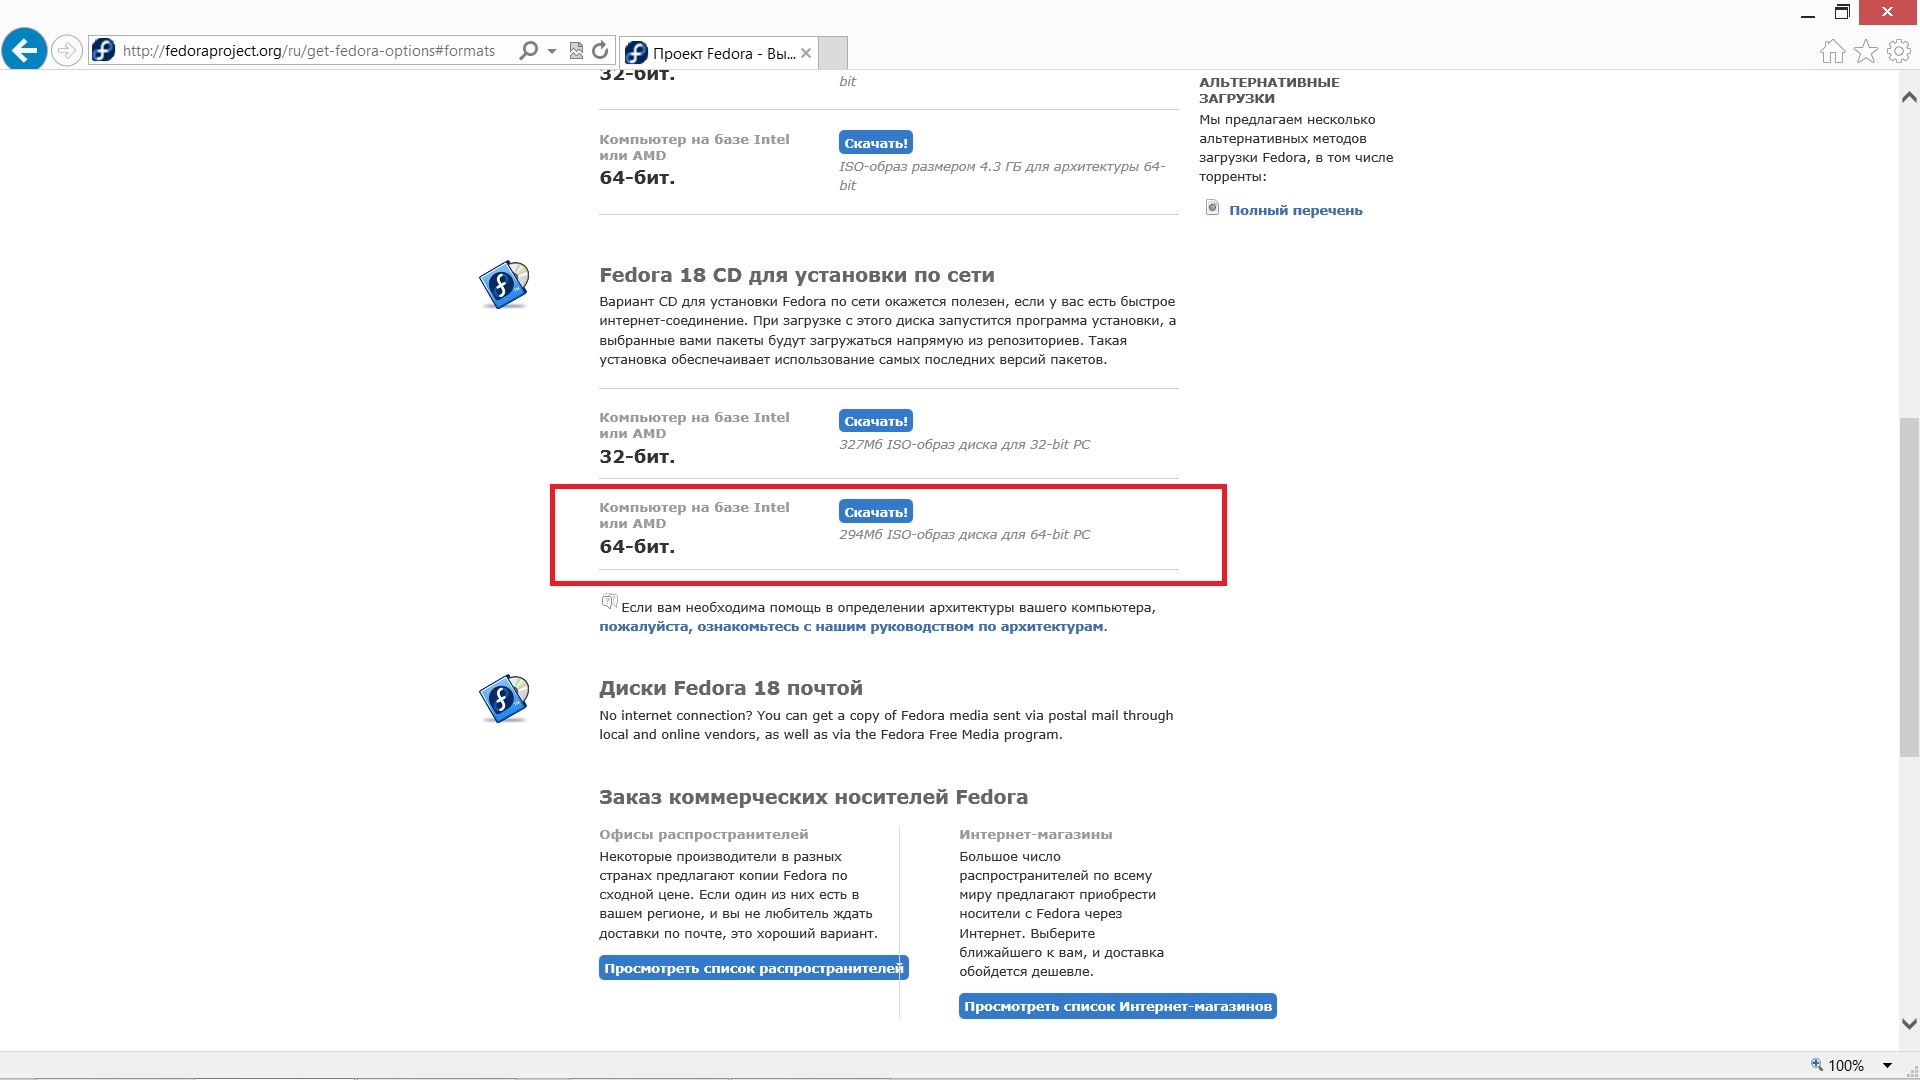Download the 294Мб 64-bit network install ISO
Screen dimensions: 1920x1080
[876, 512]
